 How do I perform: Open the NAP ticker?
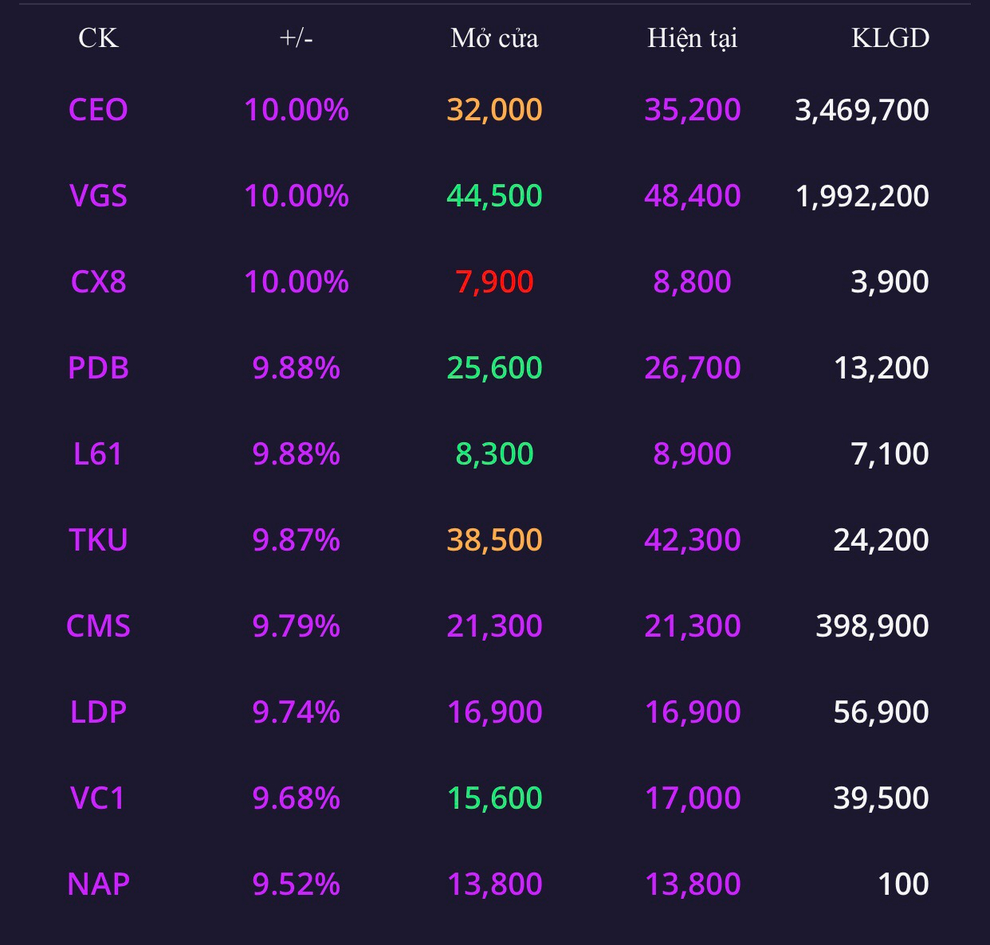click(98, 884)
